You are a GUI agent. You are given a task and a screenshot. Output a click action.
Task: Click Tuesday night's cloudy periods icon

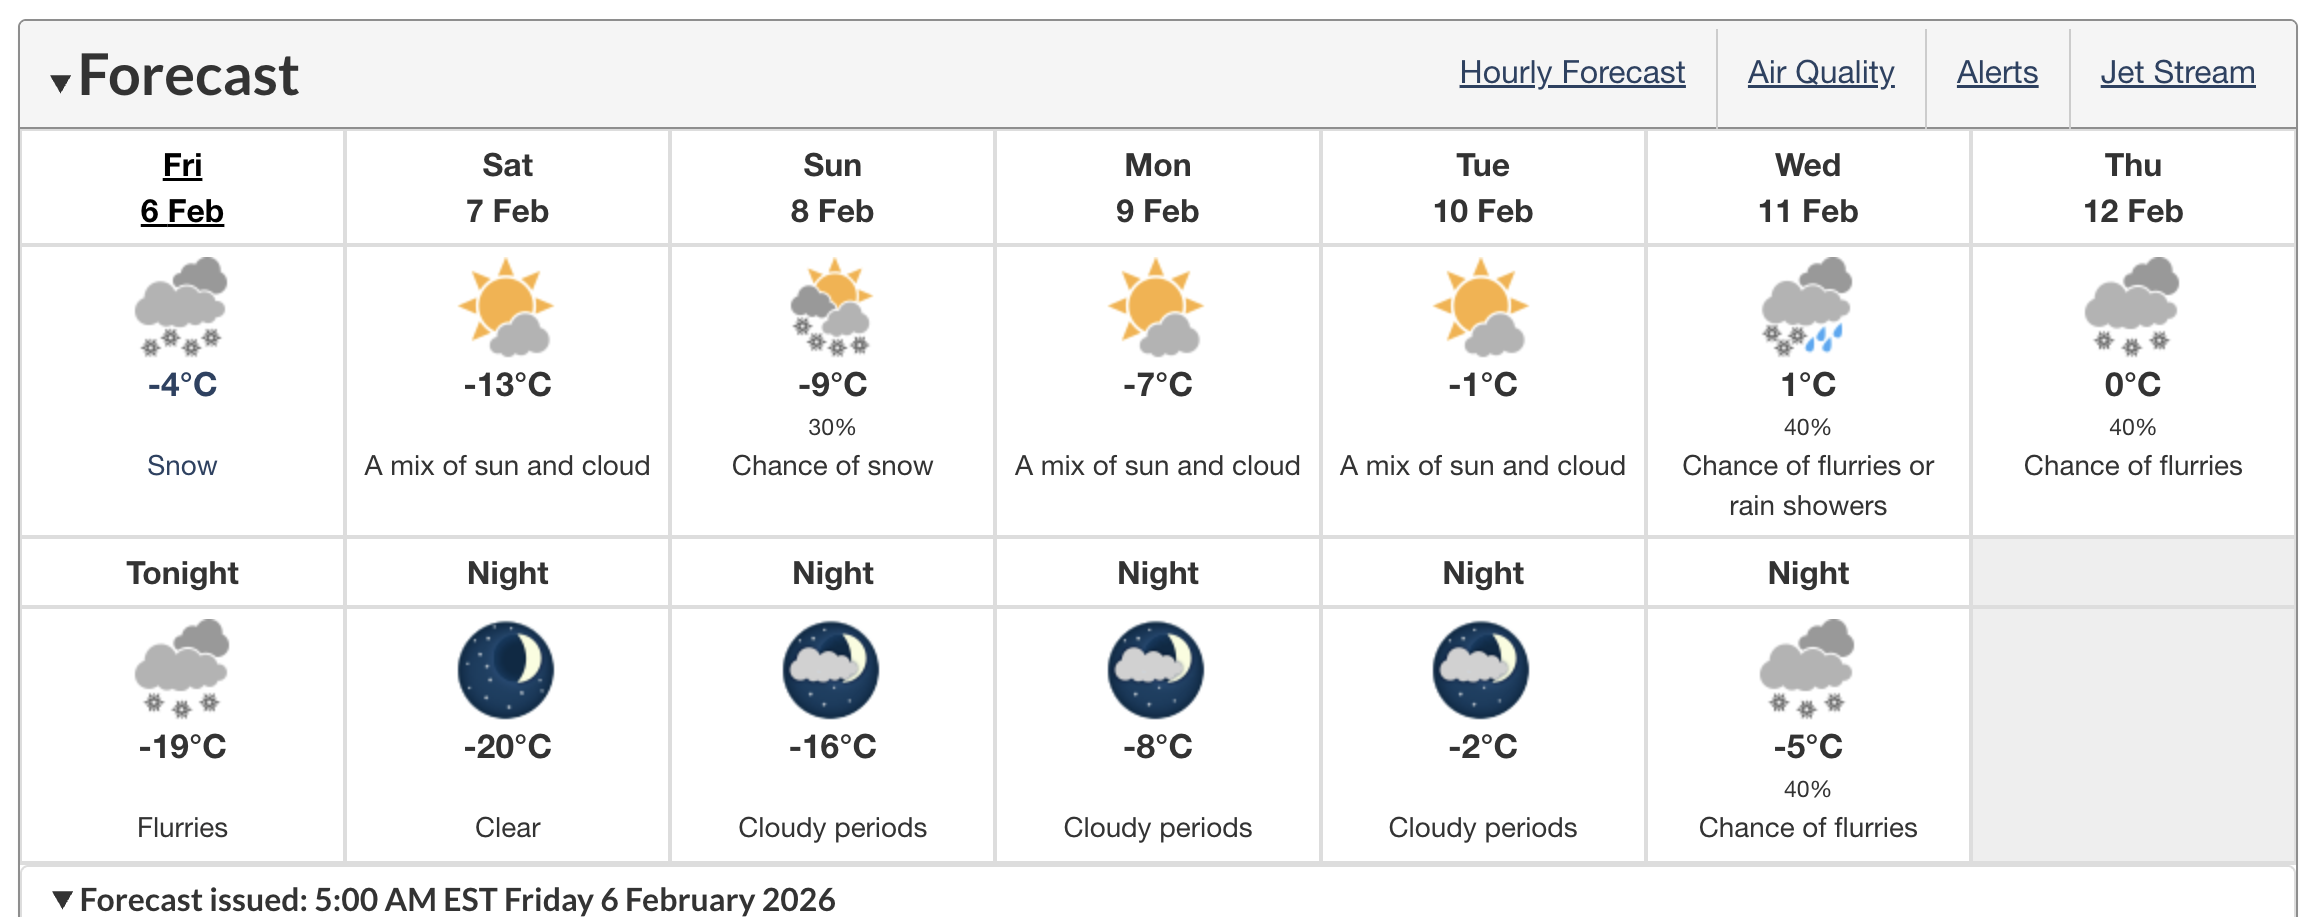[x=1481, y=669]
